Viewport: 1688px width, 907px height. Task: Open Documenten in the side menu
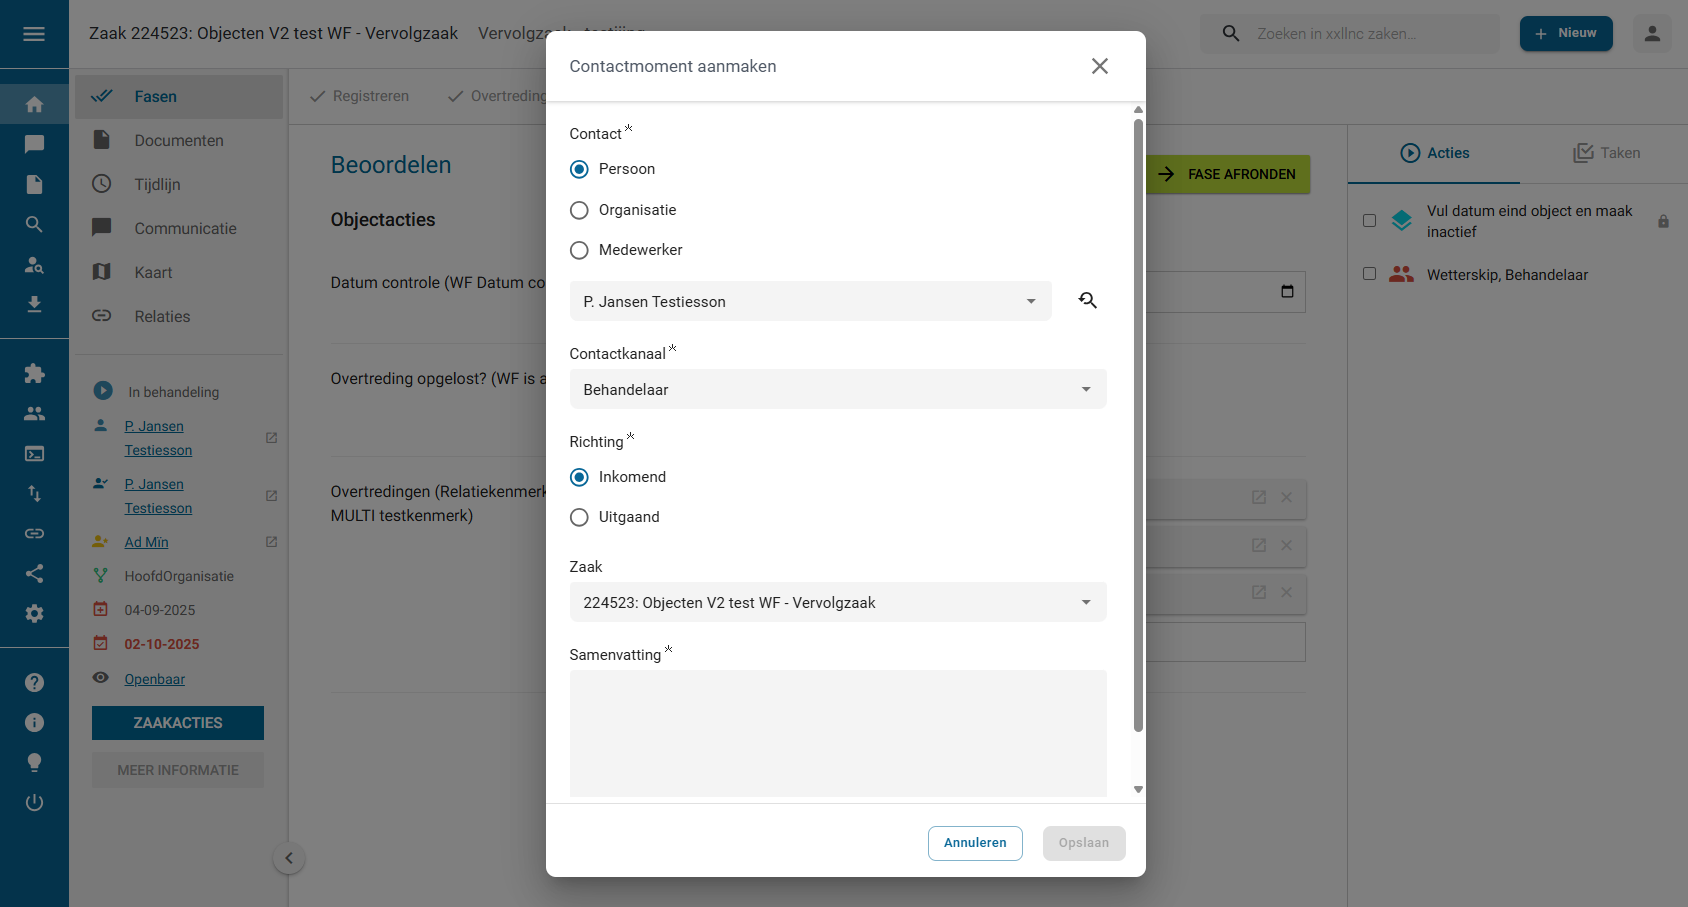tap(179, 141)
